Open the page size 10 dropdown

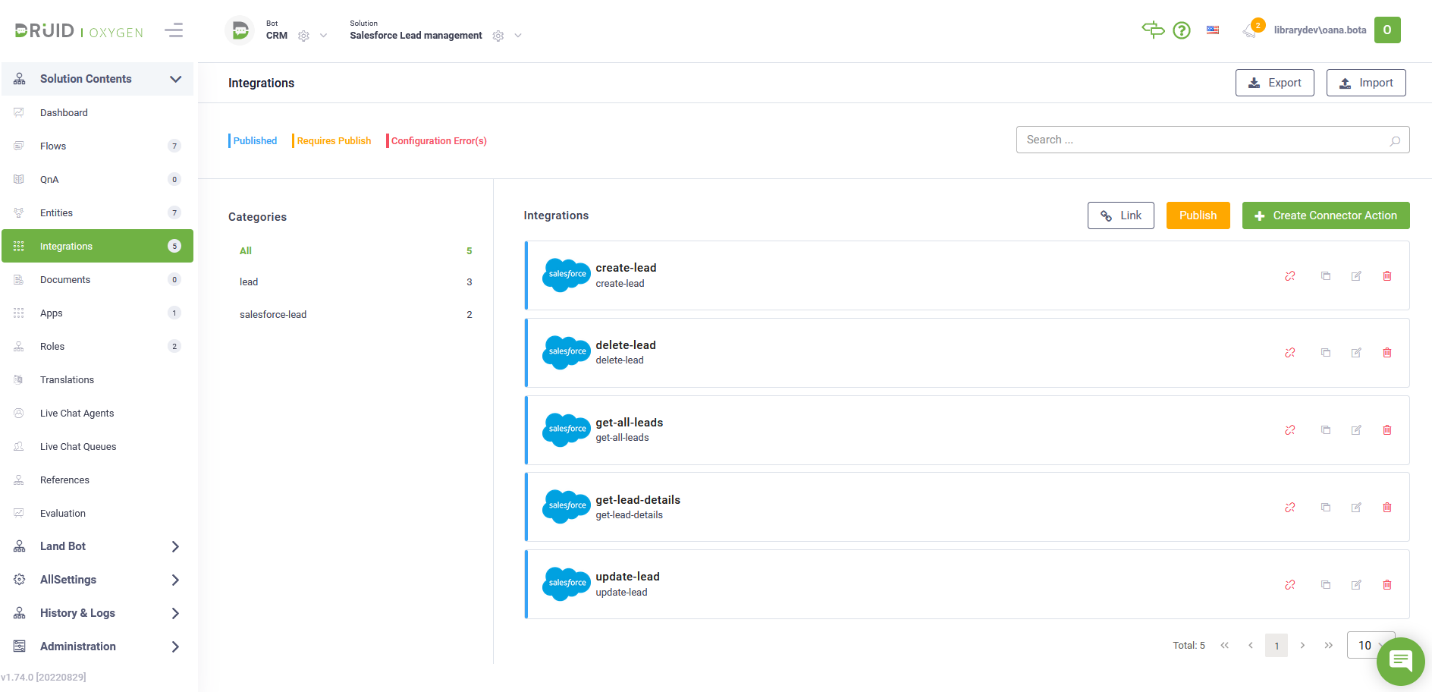(x=1371, y=645)
